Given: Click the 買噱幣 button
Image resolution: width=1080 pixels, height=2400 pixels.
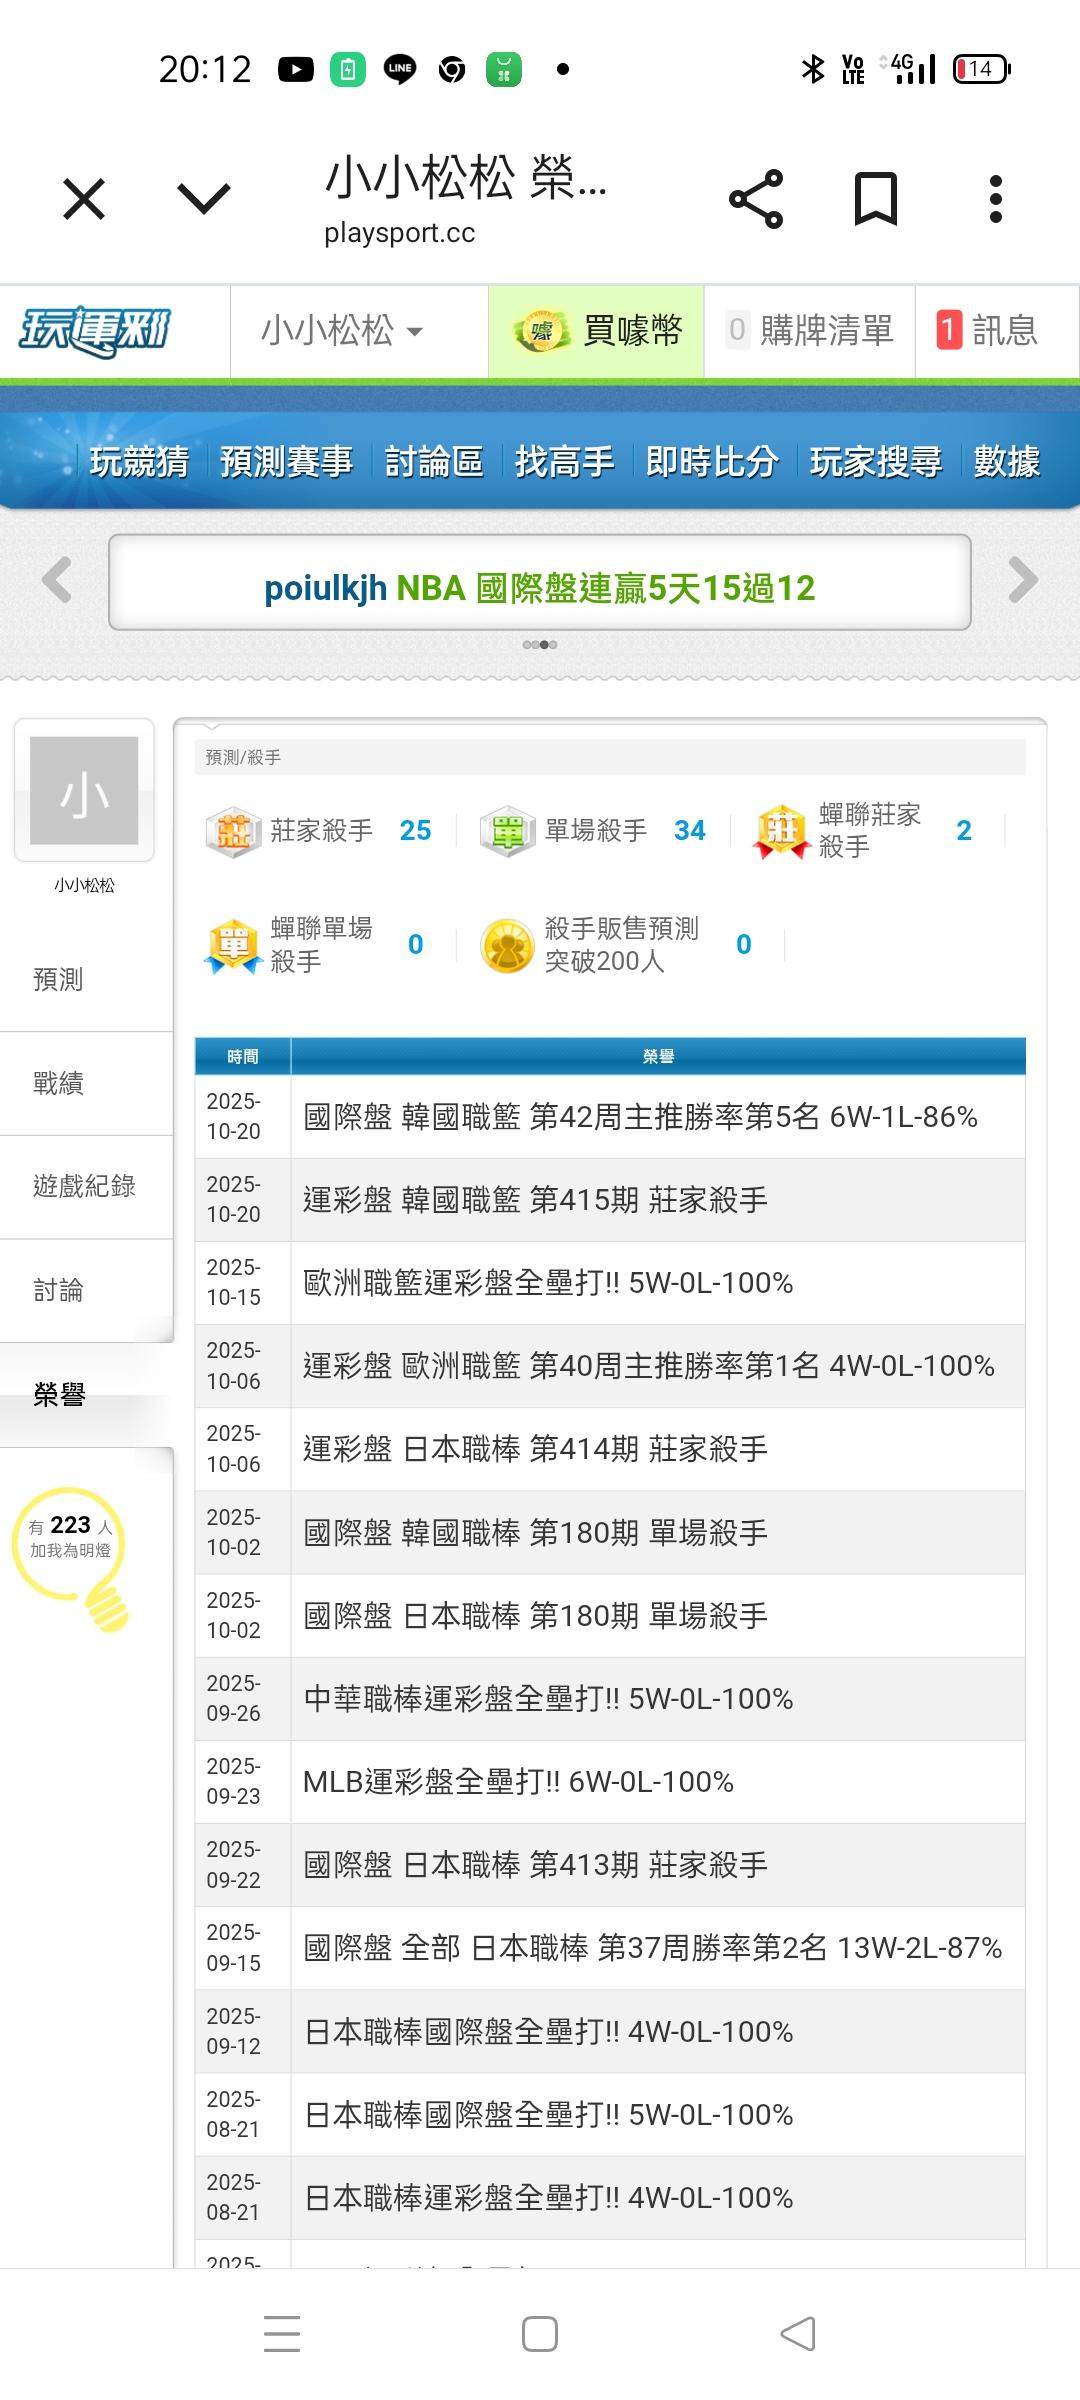Looking at the screenshot, I should click(x=597, y=331).
